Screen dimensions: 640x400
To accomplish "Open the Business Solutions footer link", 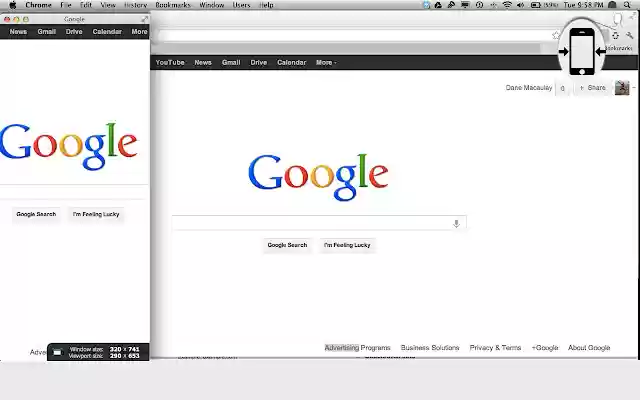I will click(430, 348).
